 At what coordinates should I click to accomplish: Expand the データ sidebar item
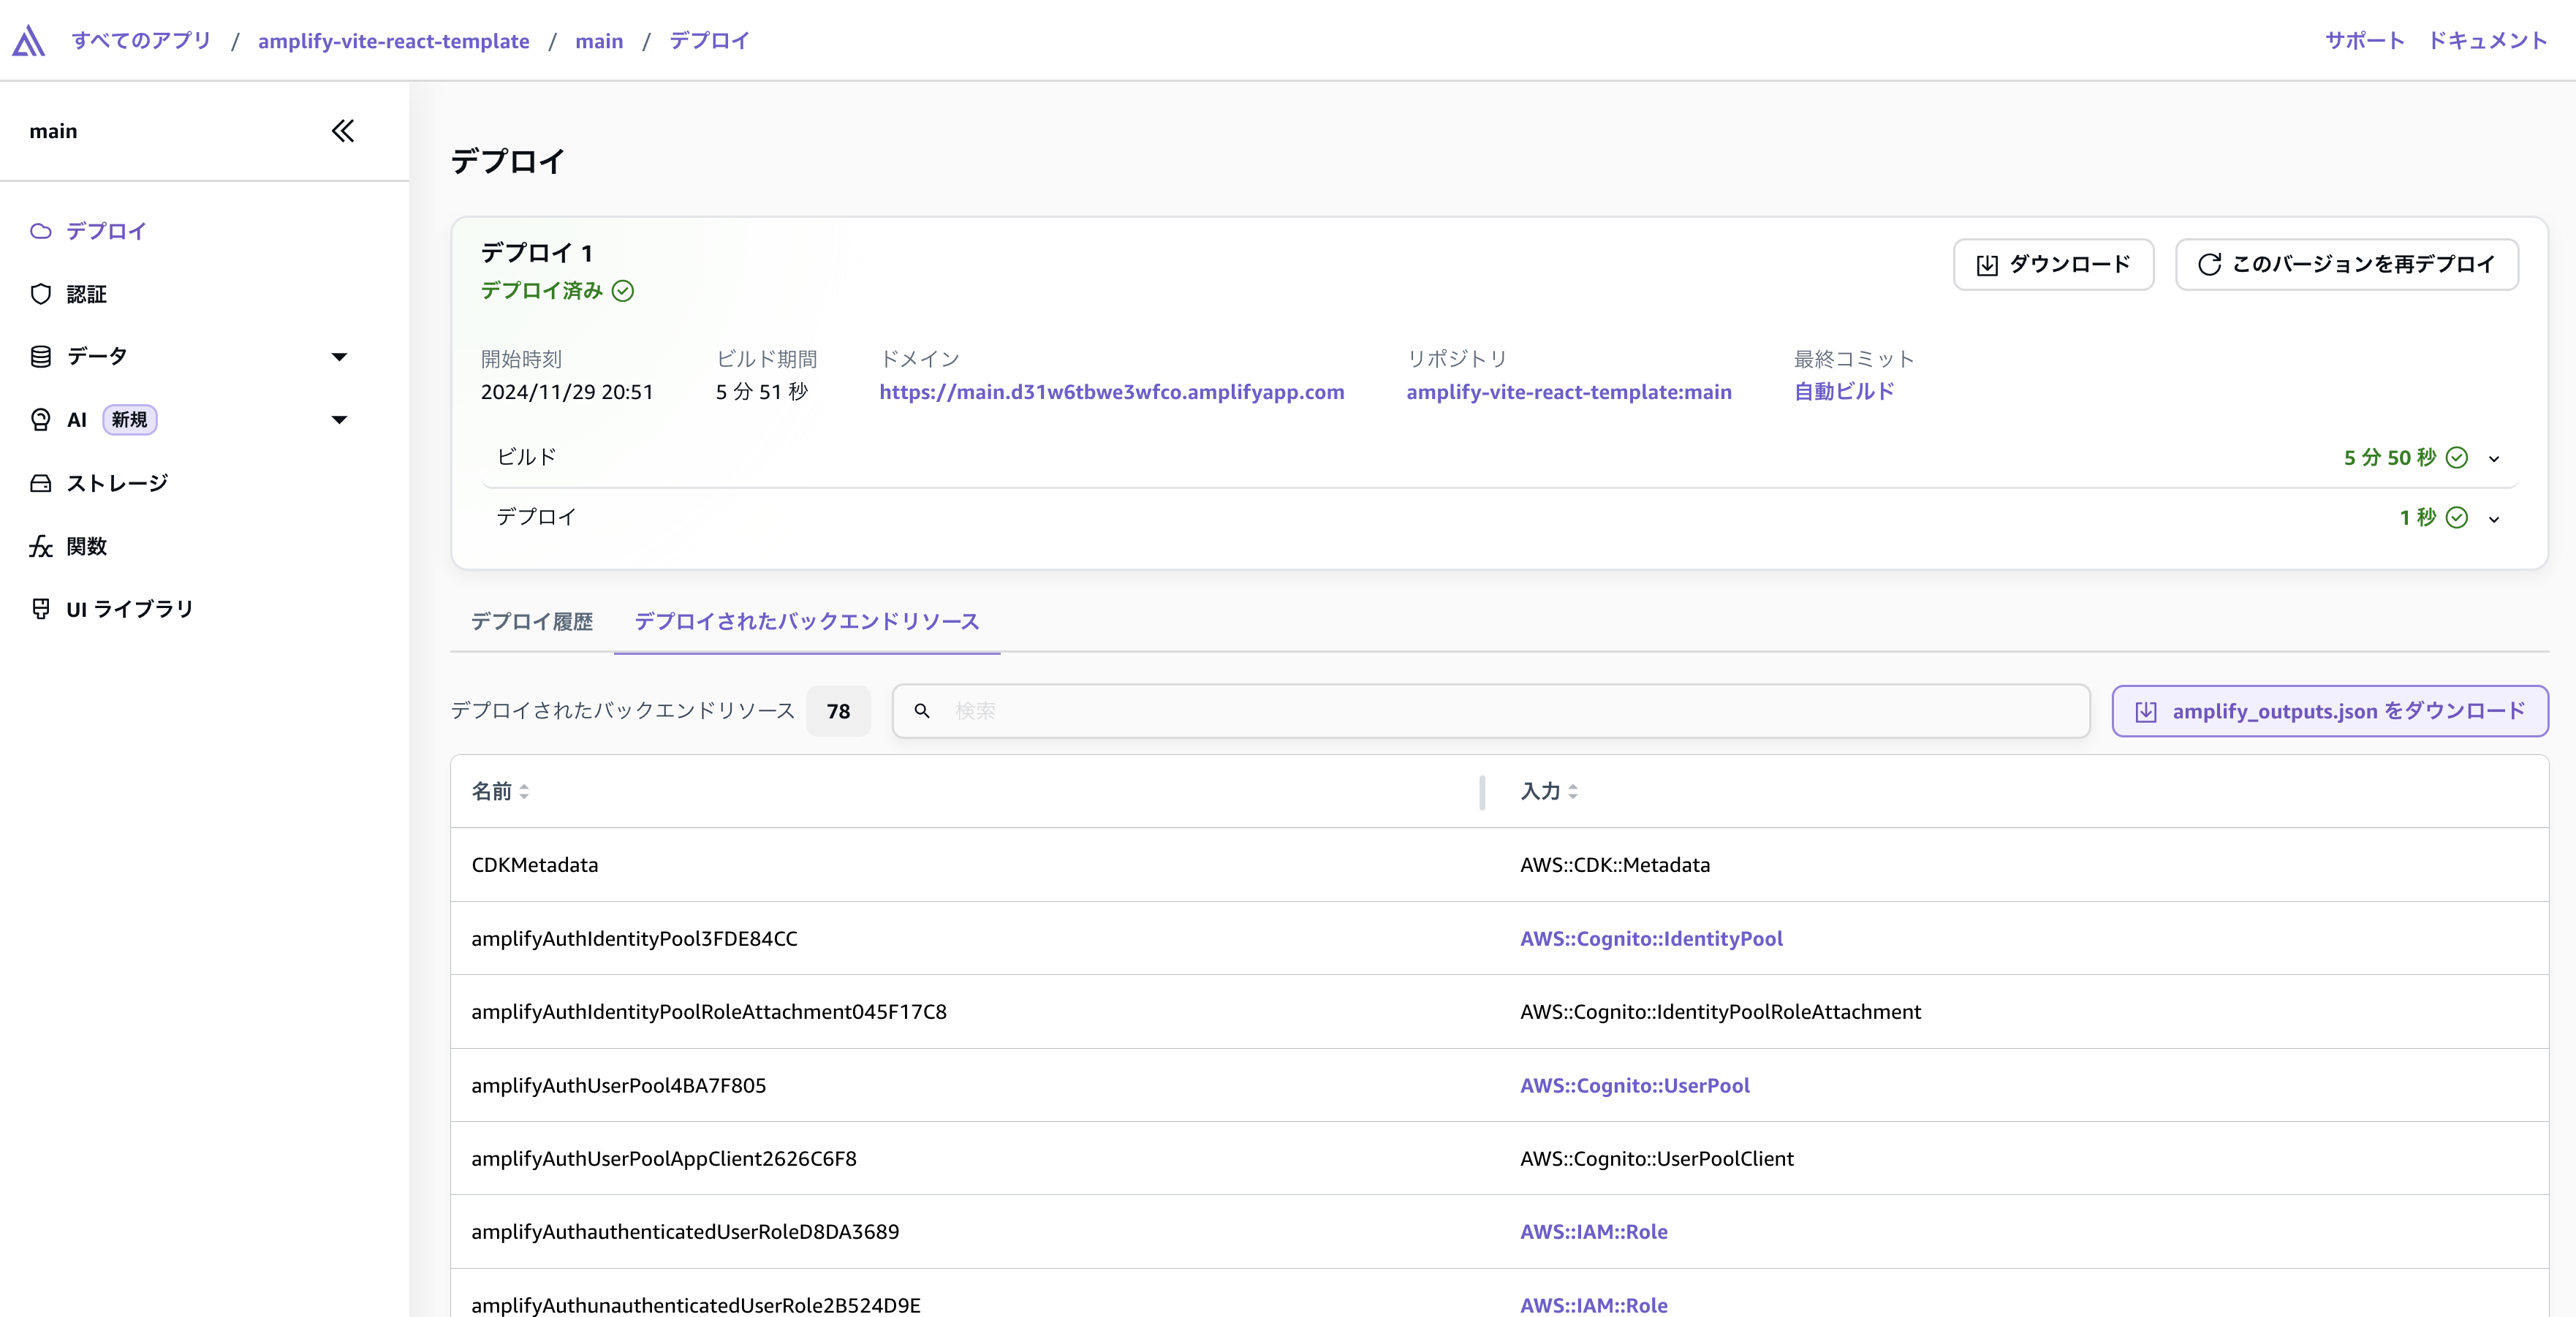(340, 356)
